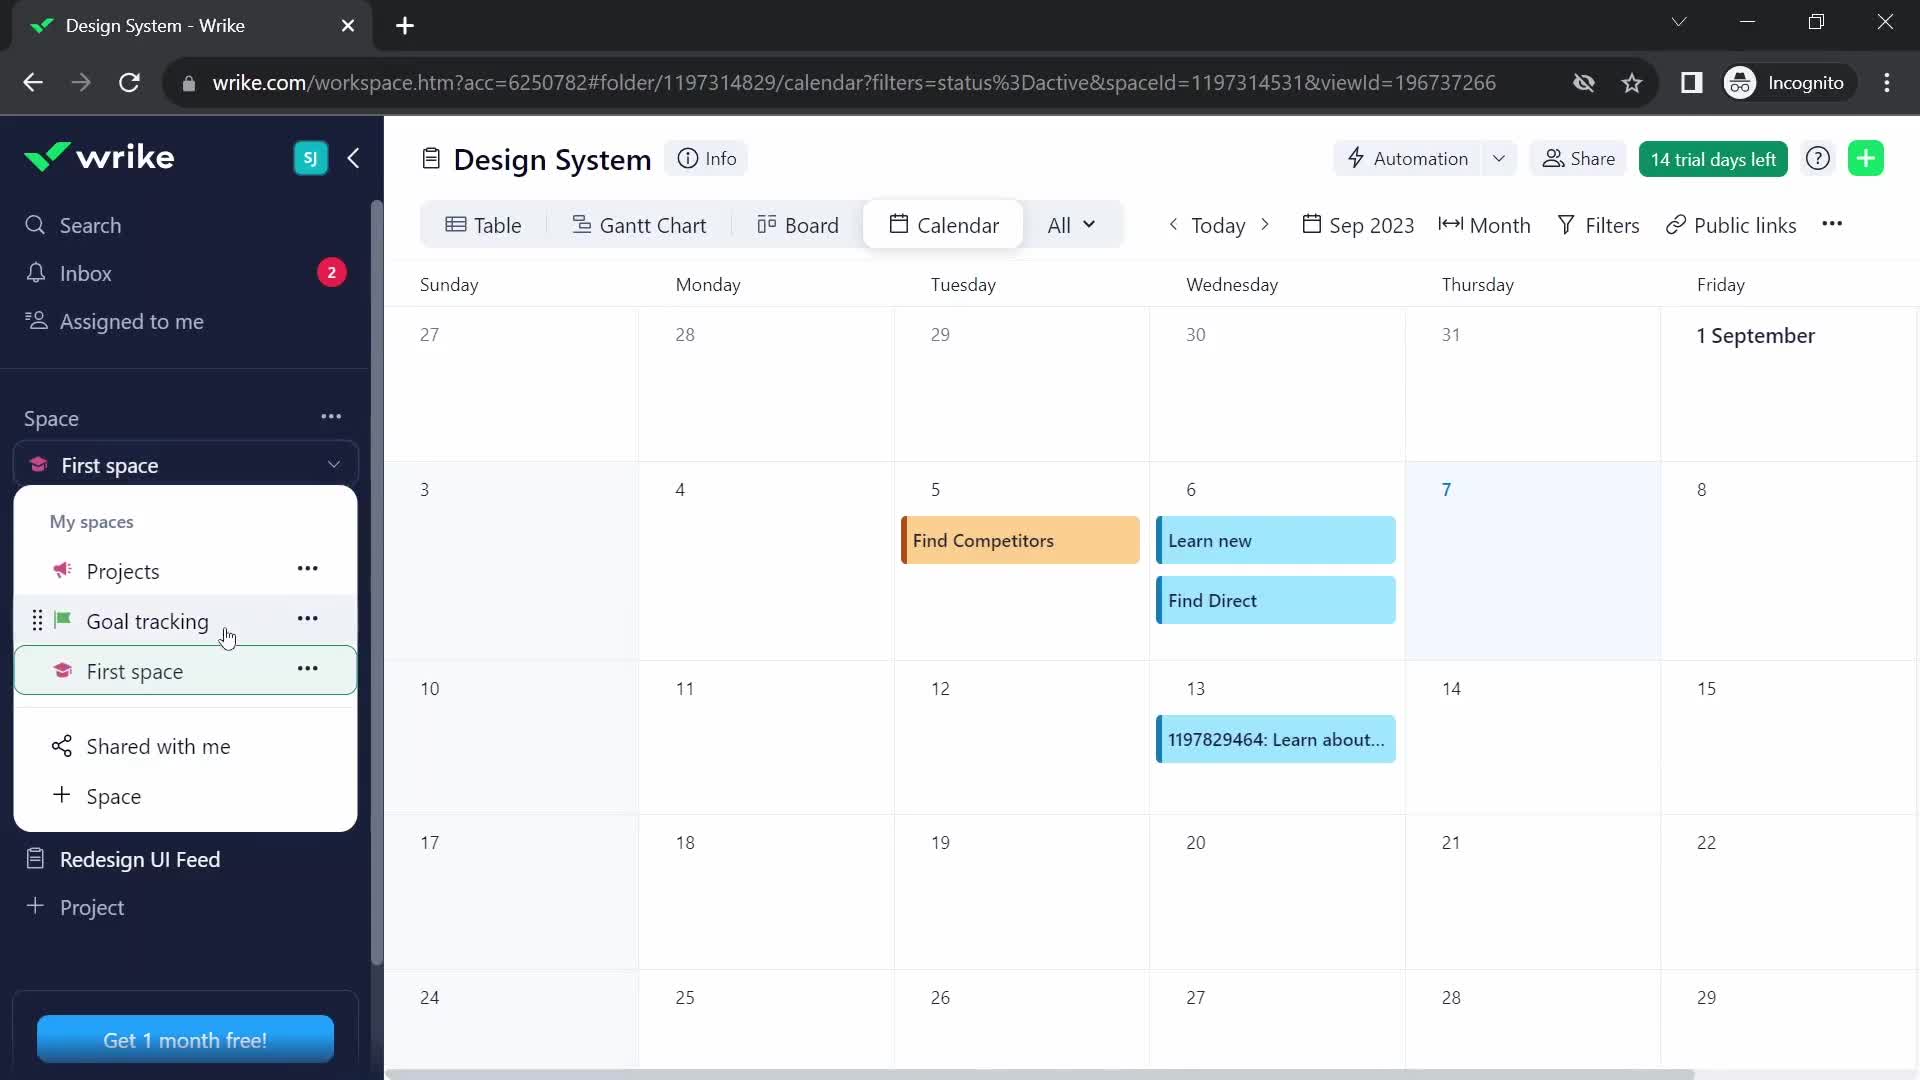The height and width of the screenshot is (1080, 1920).
Task: Go back with browser back arrow
Action: pyautogui.click(x=33, y=83)
